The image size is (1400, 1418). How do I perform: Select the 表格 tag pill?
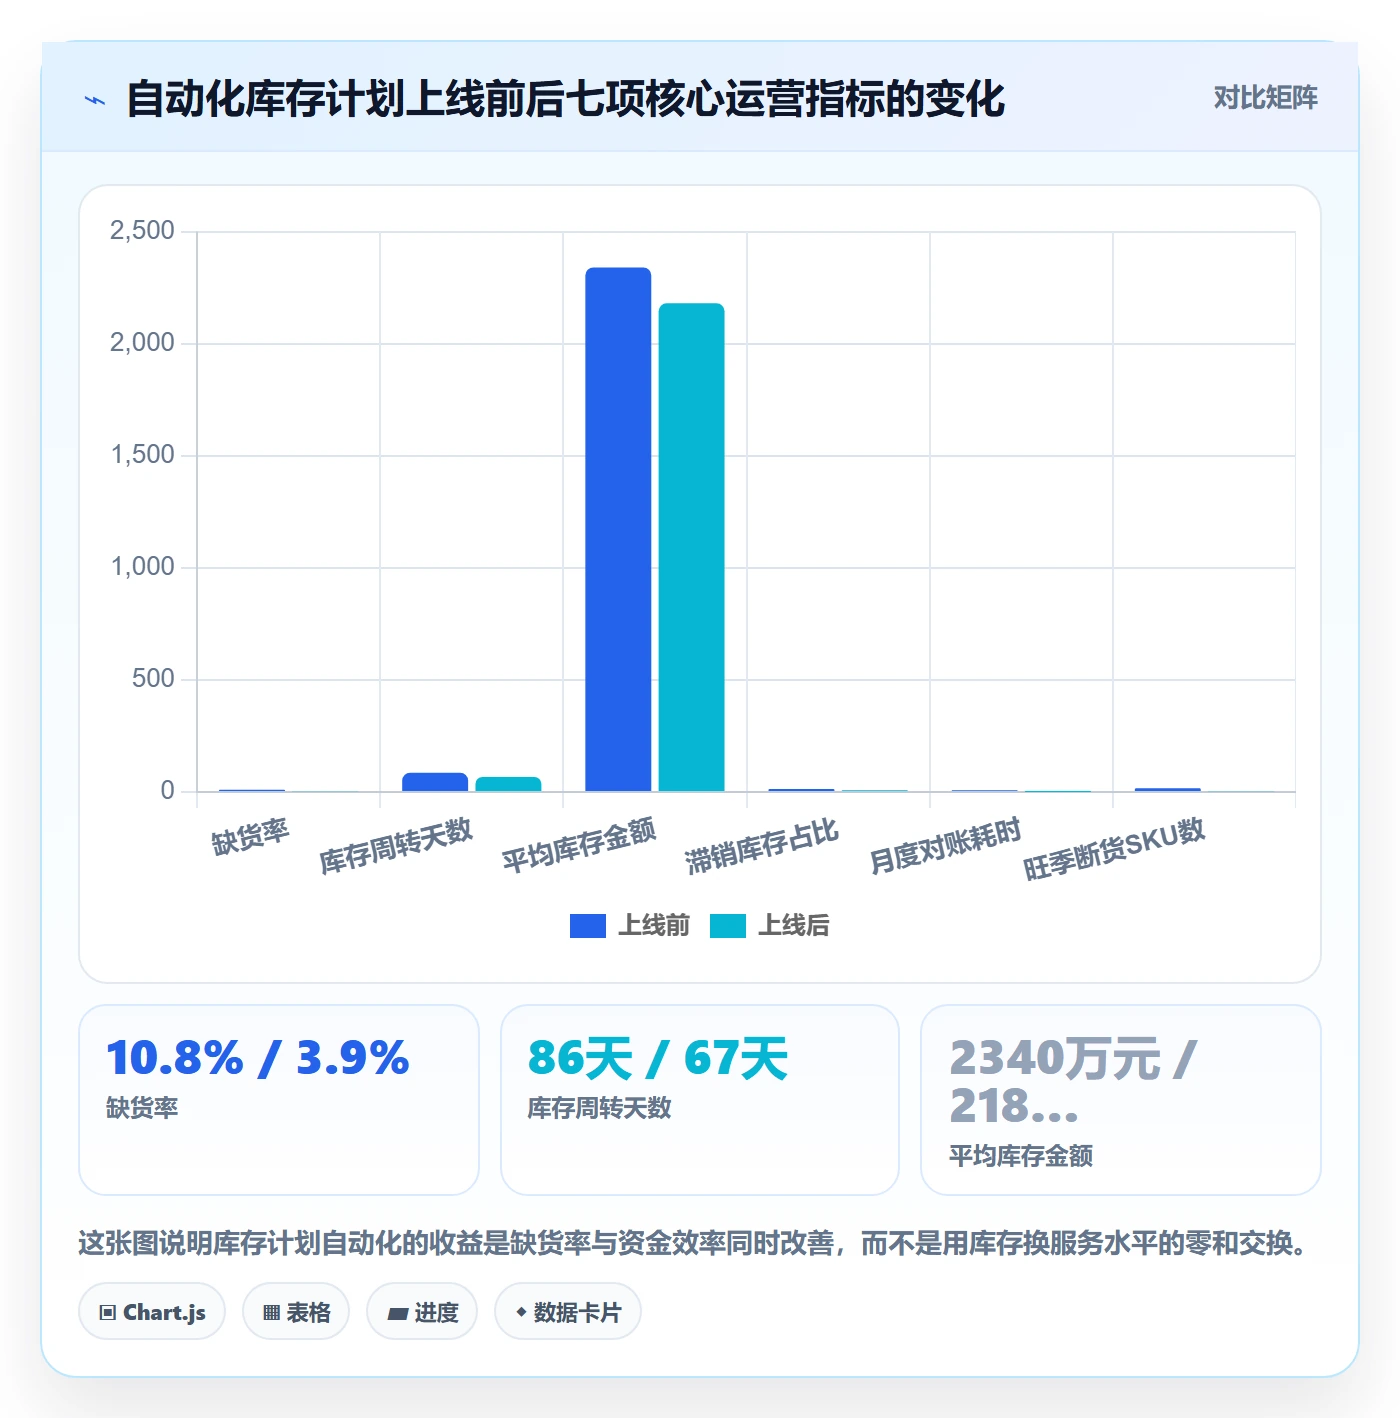click(296, 1311)
